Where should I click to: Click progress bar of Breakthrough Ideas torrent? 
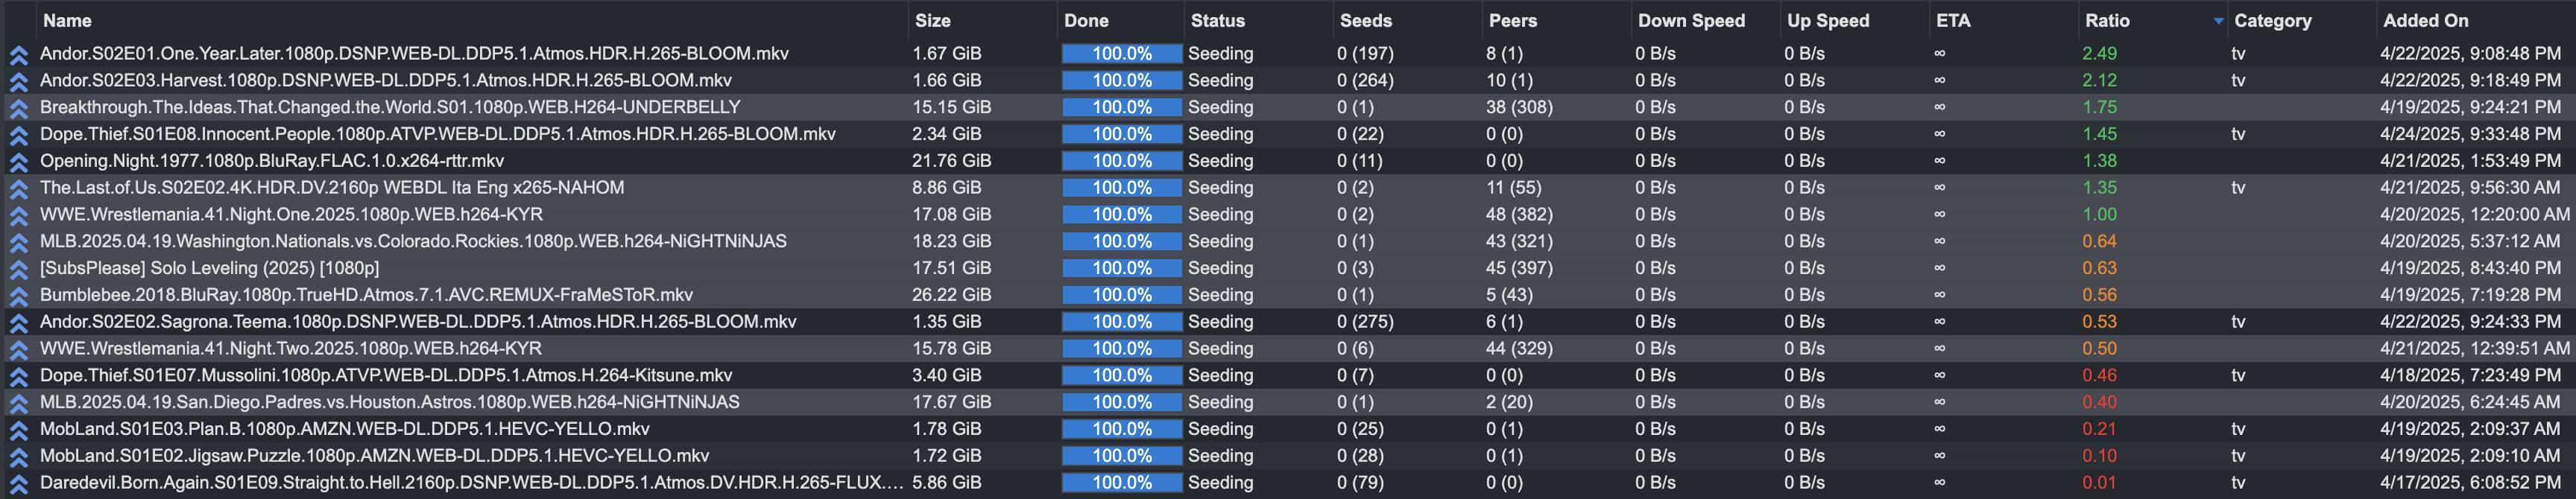(1121, 108)
